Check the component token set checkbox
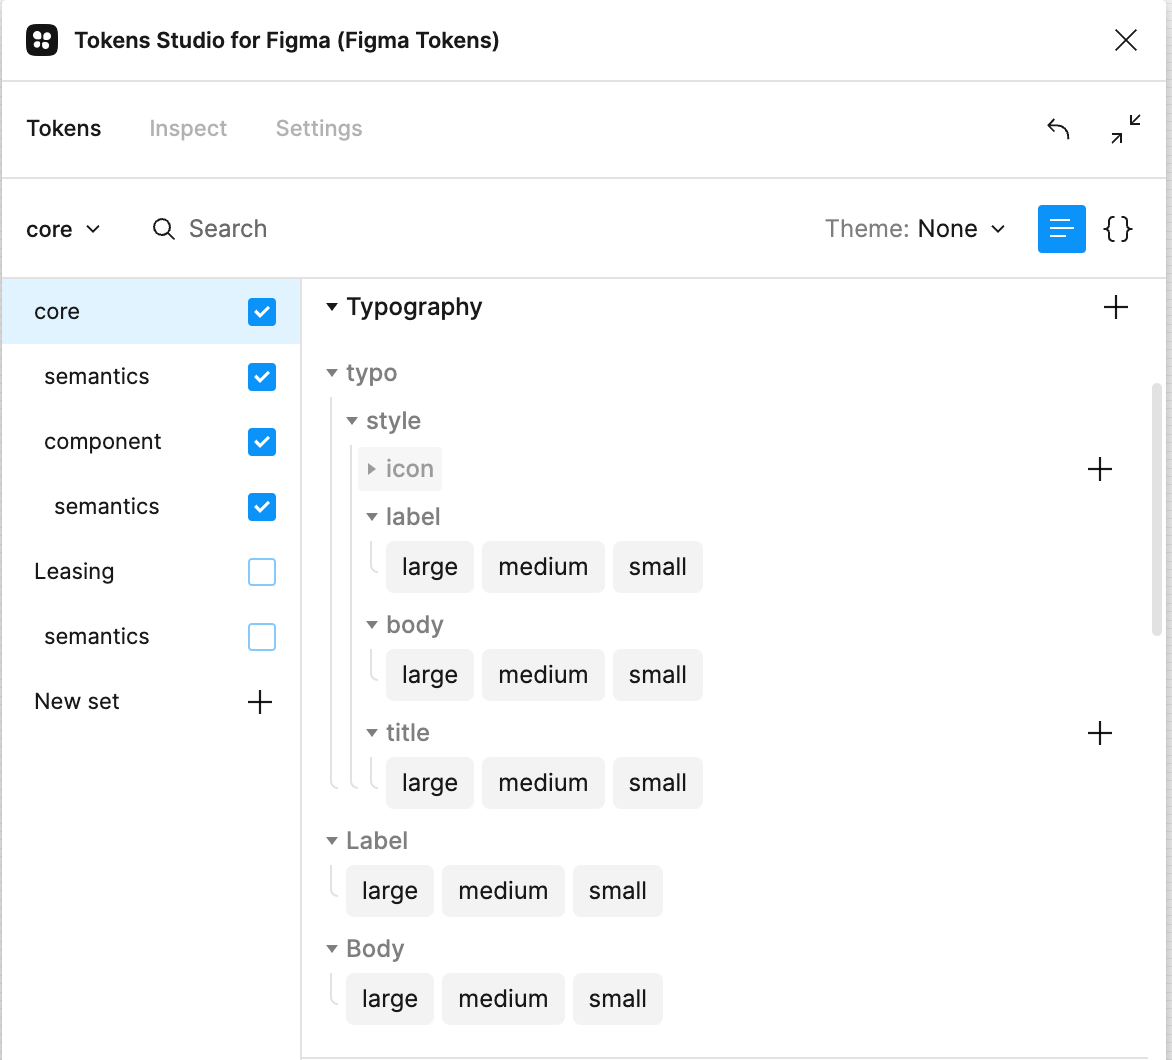This screenshot has width=1172, height=1060. (x=261, y=441)
